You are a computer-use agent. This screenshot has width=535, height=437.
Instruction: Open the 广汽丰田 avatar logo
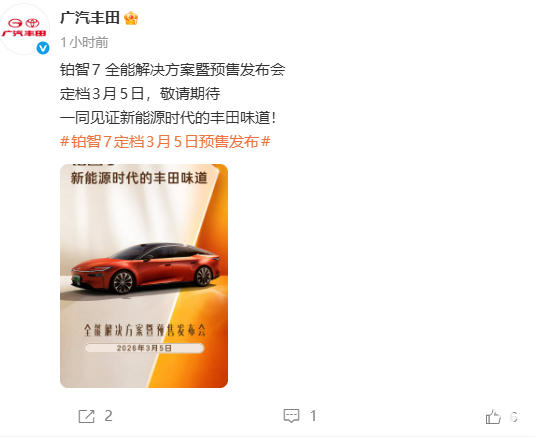(24, 29)
